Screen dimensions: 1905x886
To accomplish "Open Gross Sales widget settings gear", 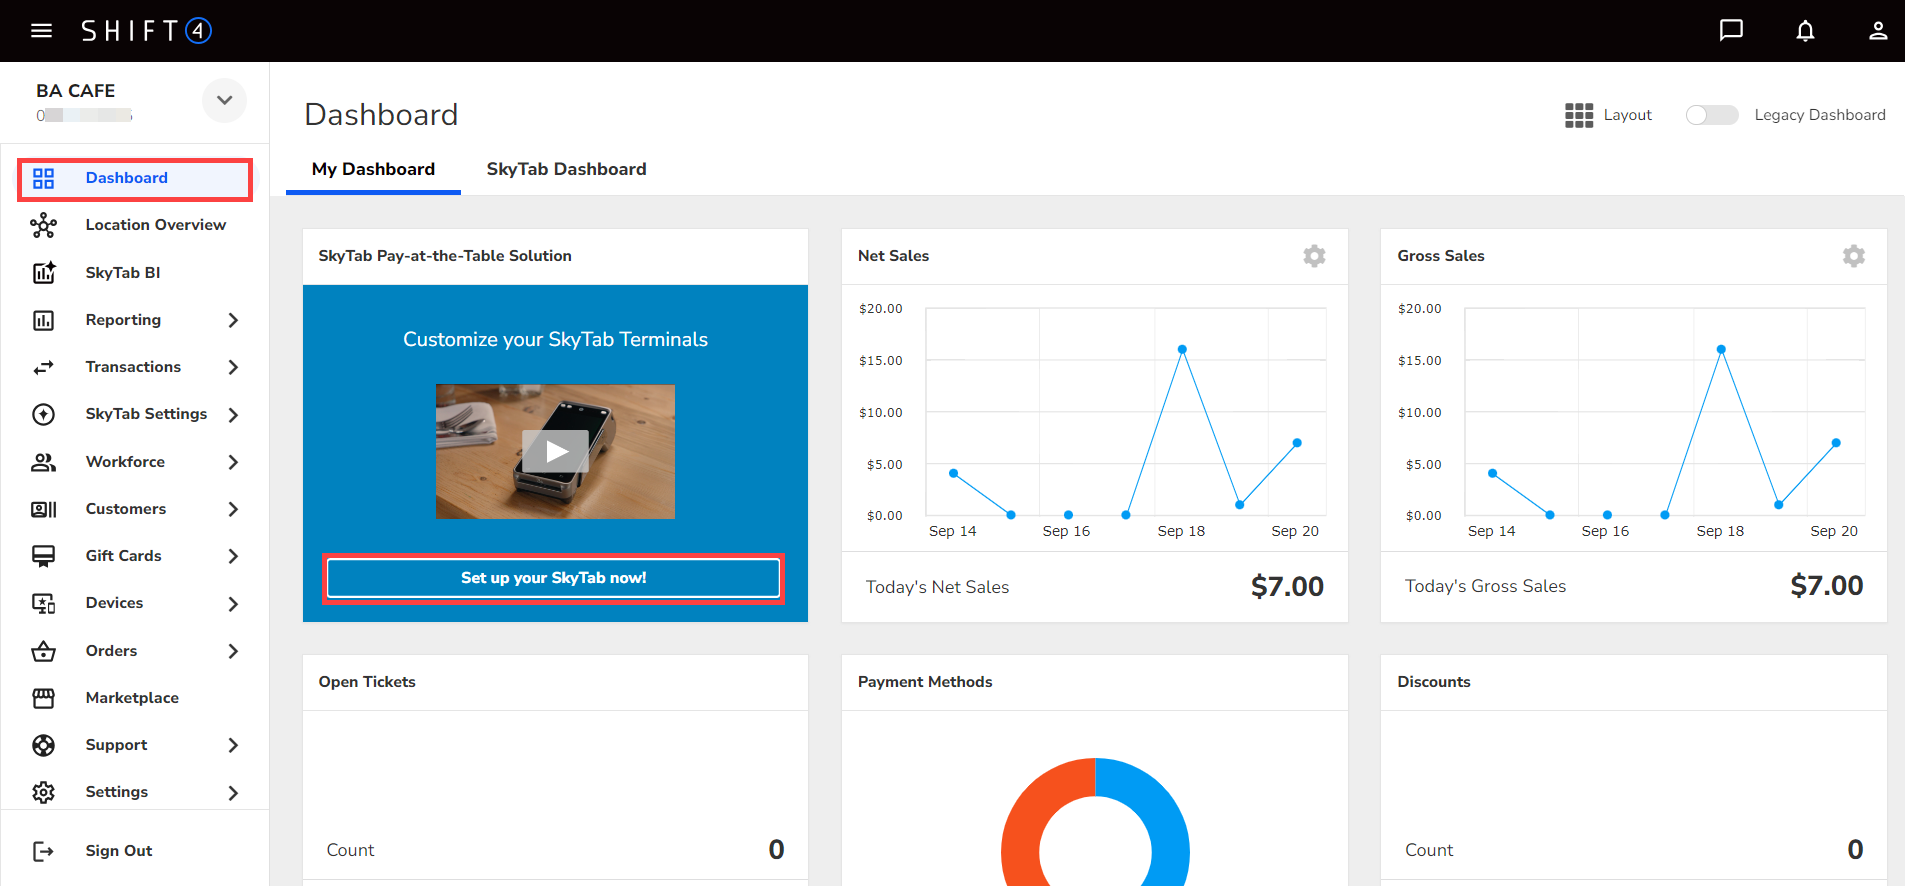I will coord(1853,256).
